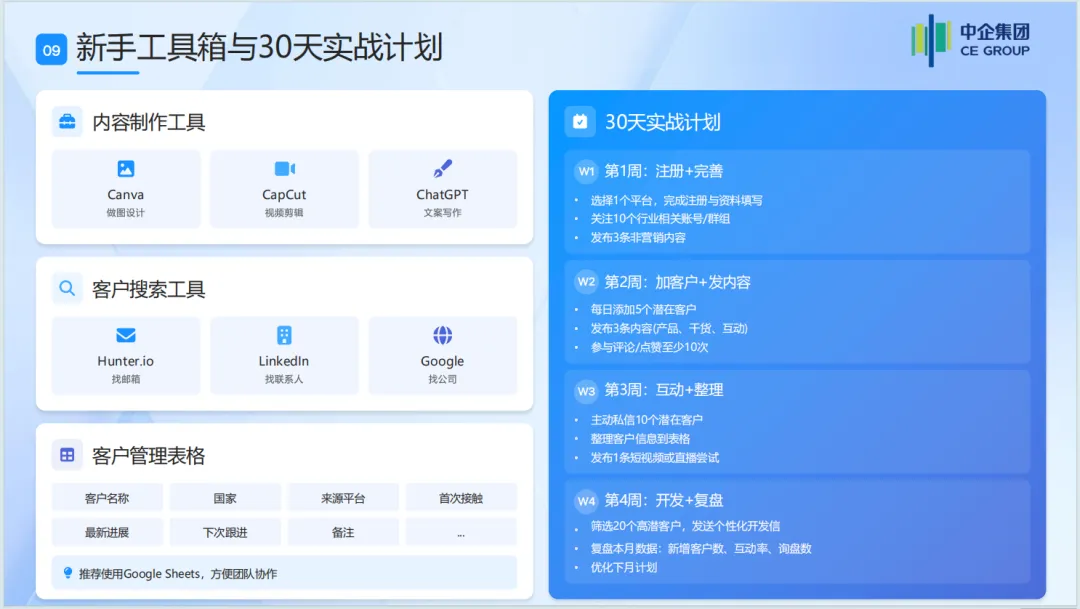The width and height of the screenshot is (1080, 609).
Task: Click the table icon beside 客户管理表格
Action: coord(67,453)
